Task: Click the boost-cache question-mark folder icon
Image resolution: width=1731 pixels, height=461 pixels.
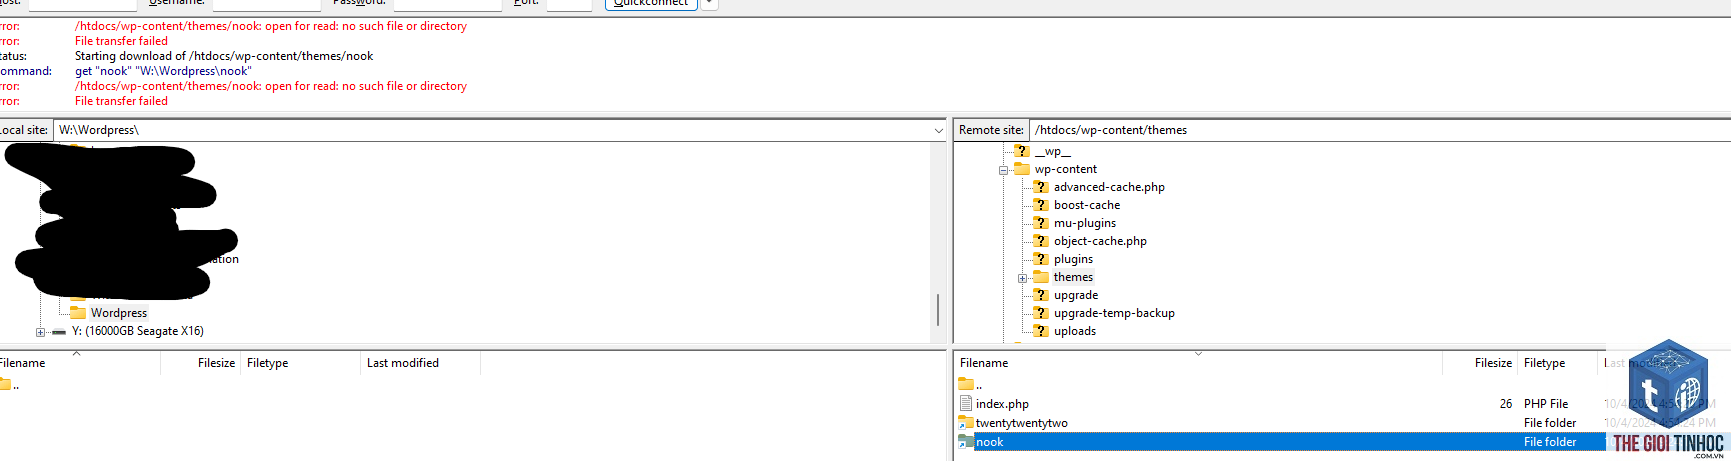Action: tap(1040, 205)
